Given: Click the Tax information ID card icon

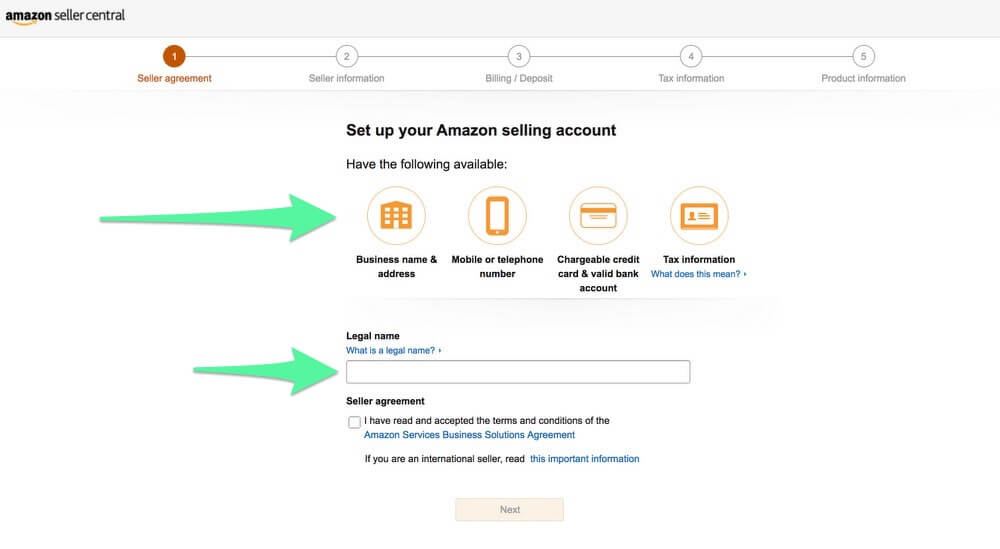Looking at the screenshot, I should pyautogui.click(x=699, y=216).
